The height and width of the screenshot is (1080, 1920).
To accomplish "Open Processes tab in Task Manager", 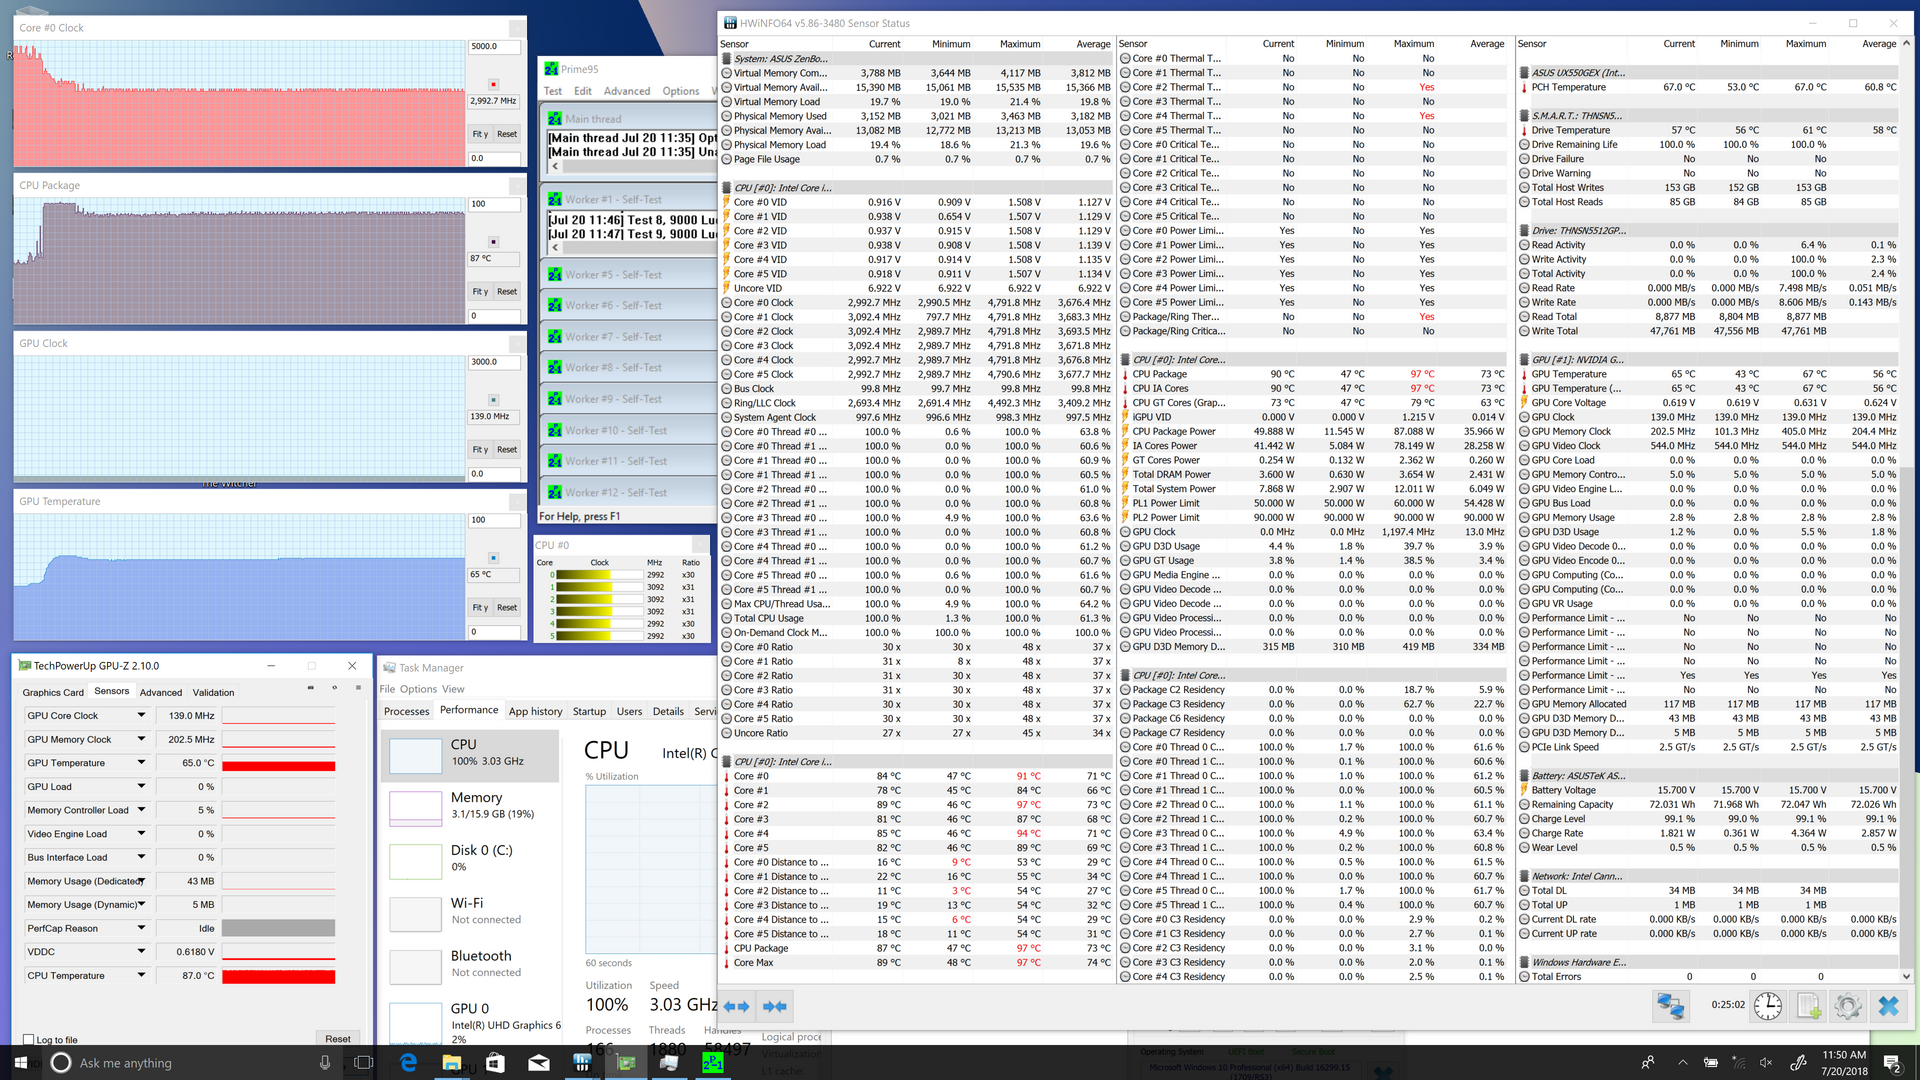I will point(407,712).
